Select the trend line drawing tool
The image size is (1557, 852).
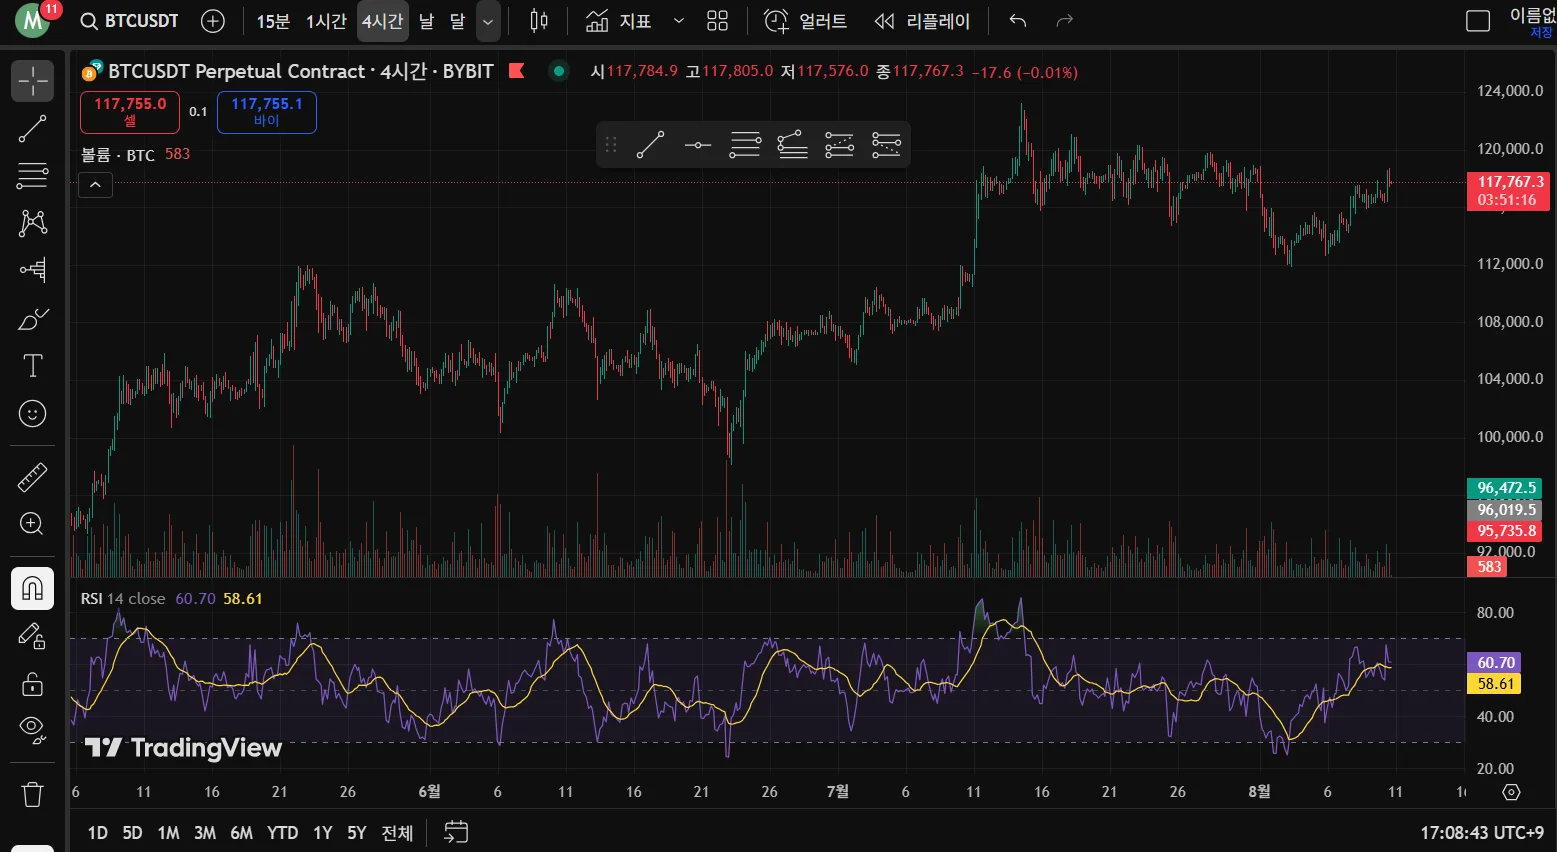point(32,128)
